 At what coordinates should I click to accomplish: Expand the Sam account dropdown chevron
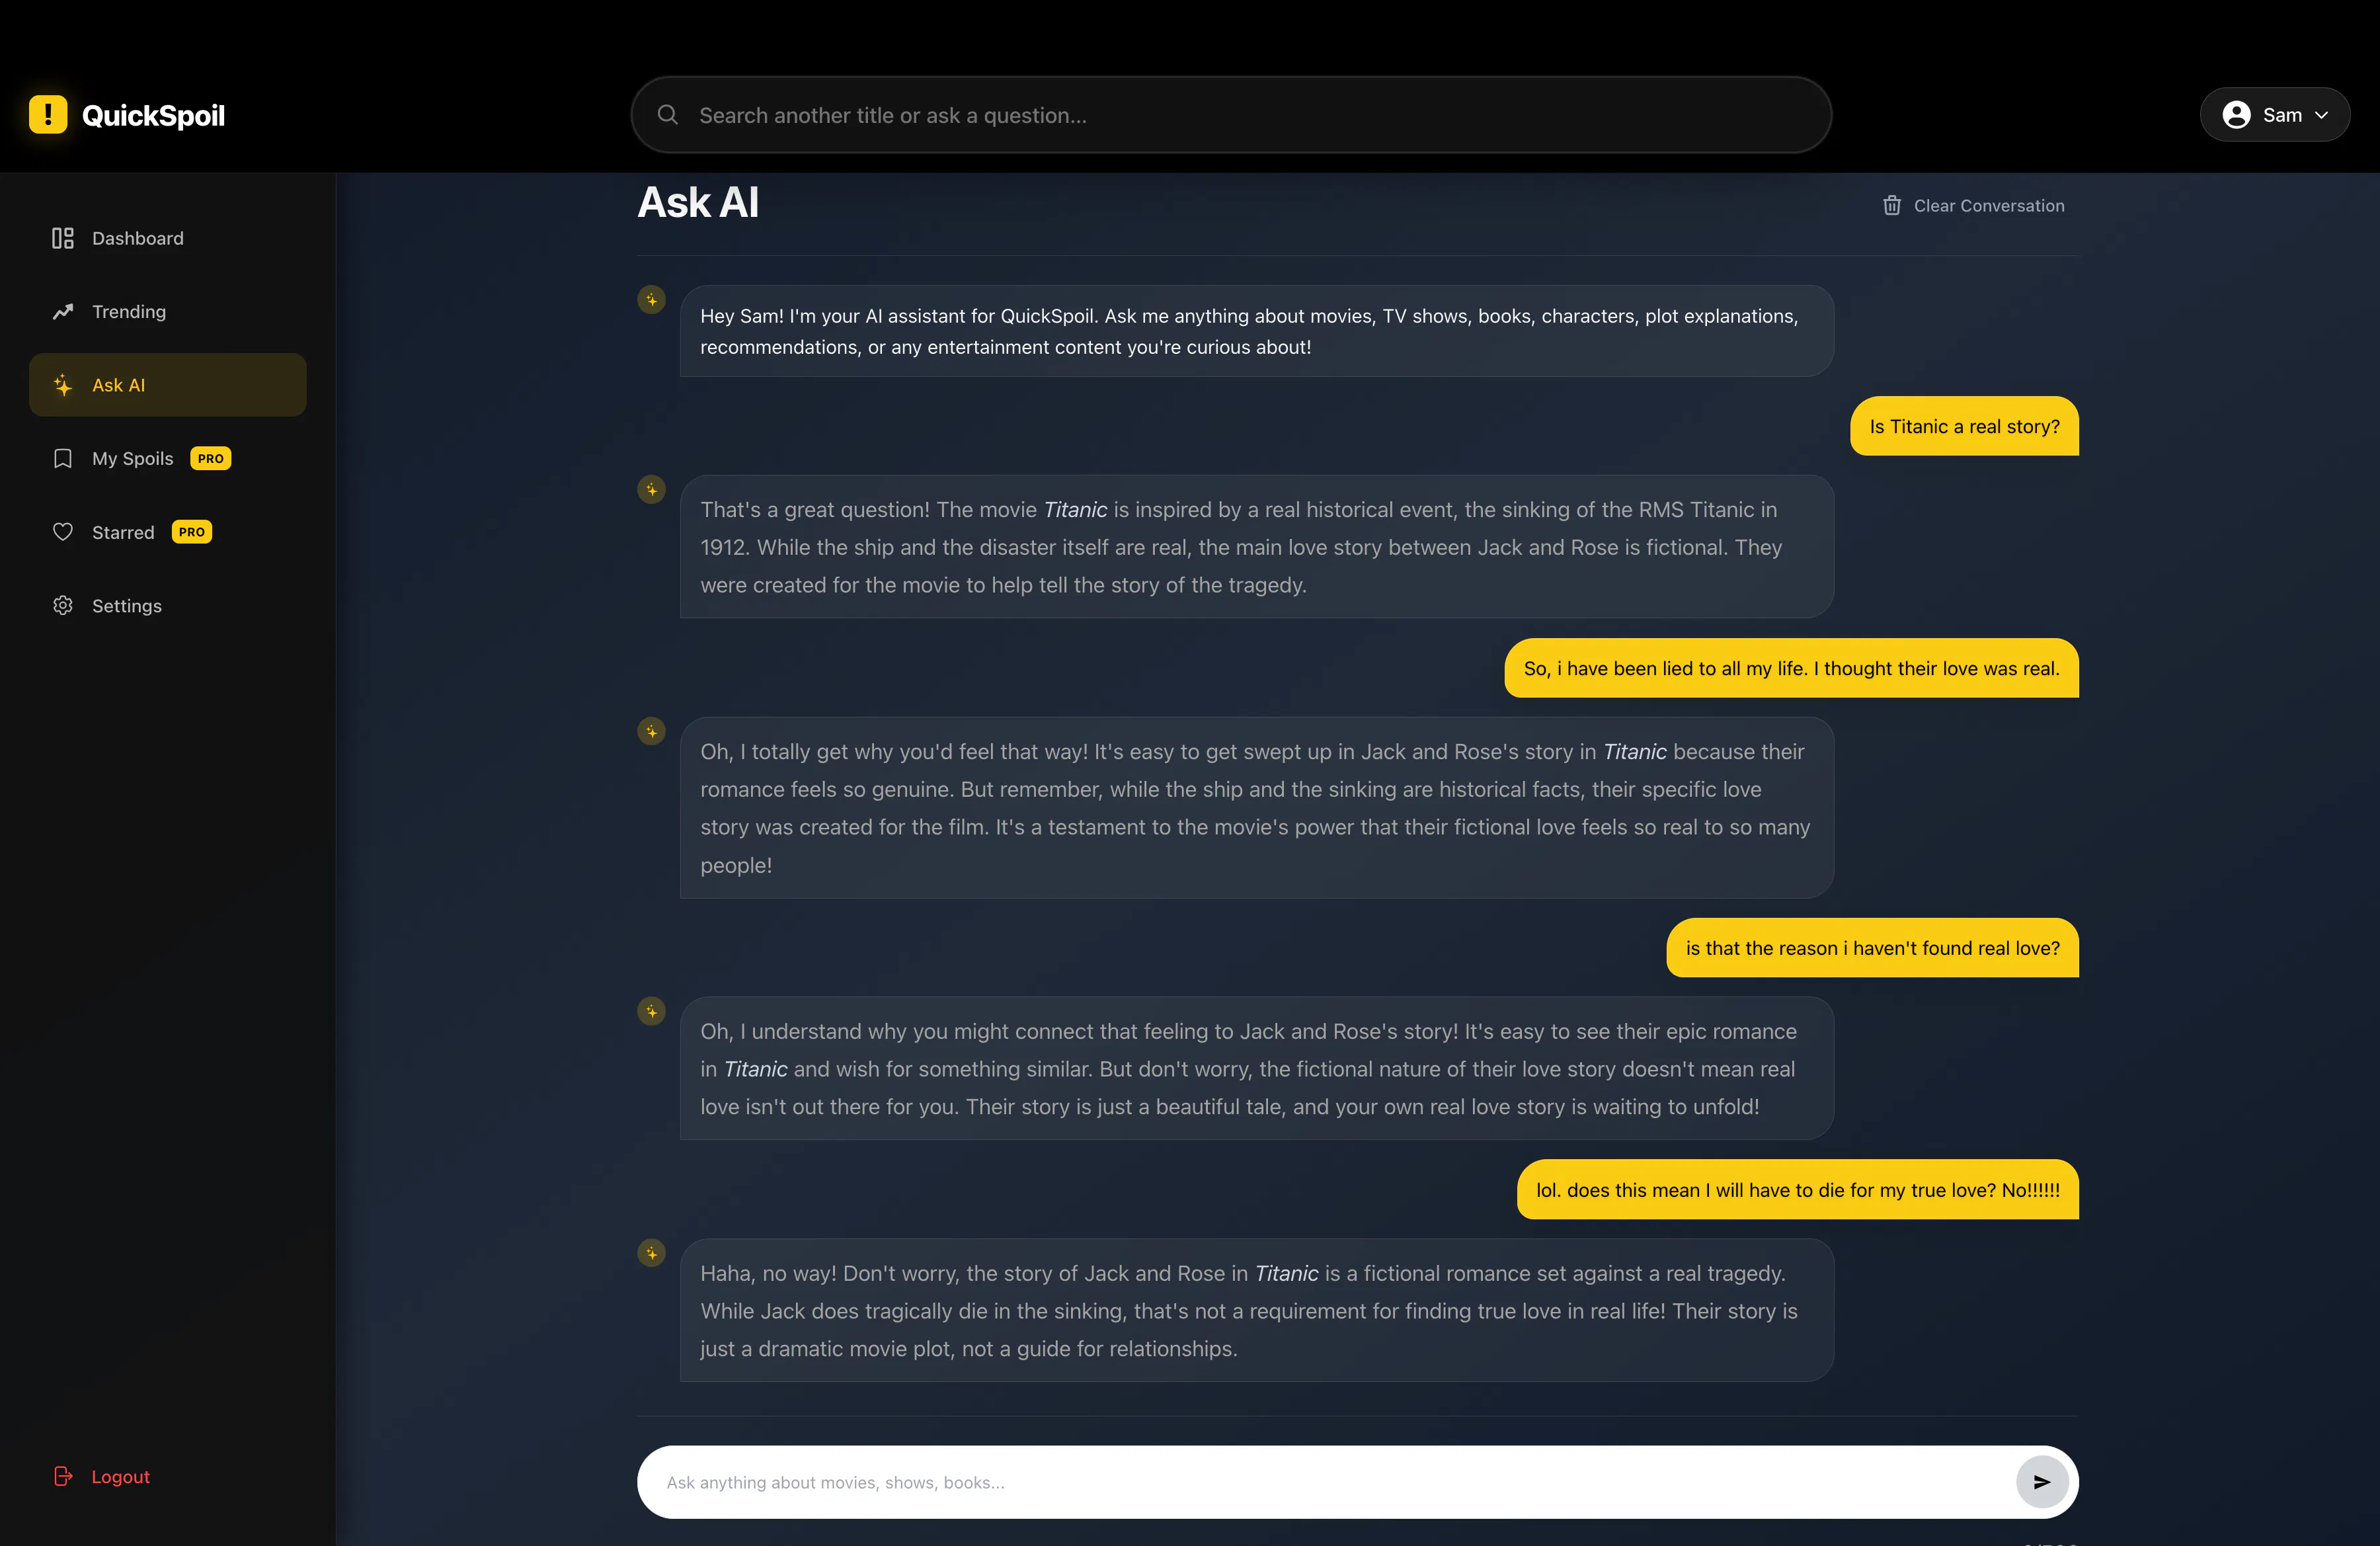(x=2322, y=115)
